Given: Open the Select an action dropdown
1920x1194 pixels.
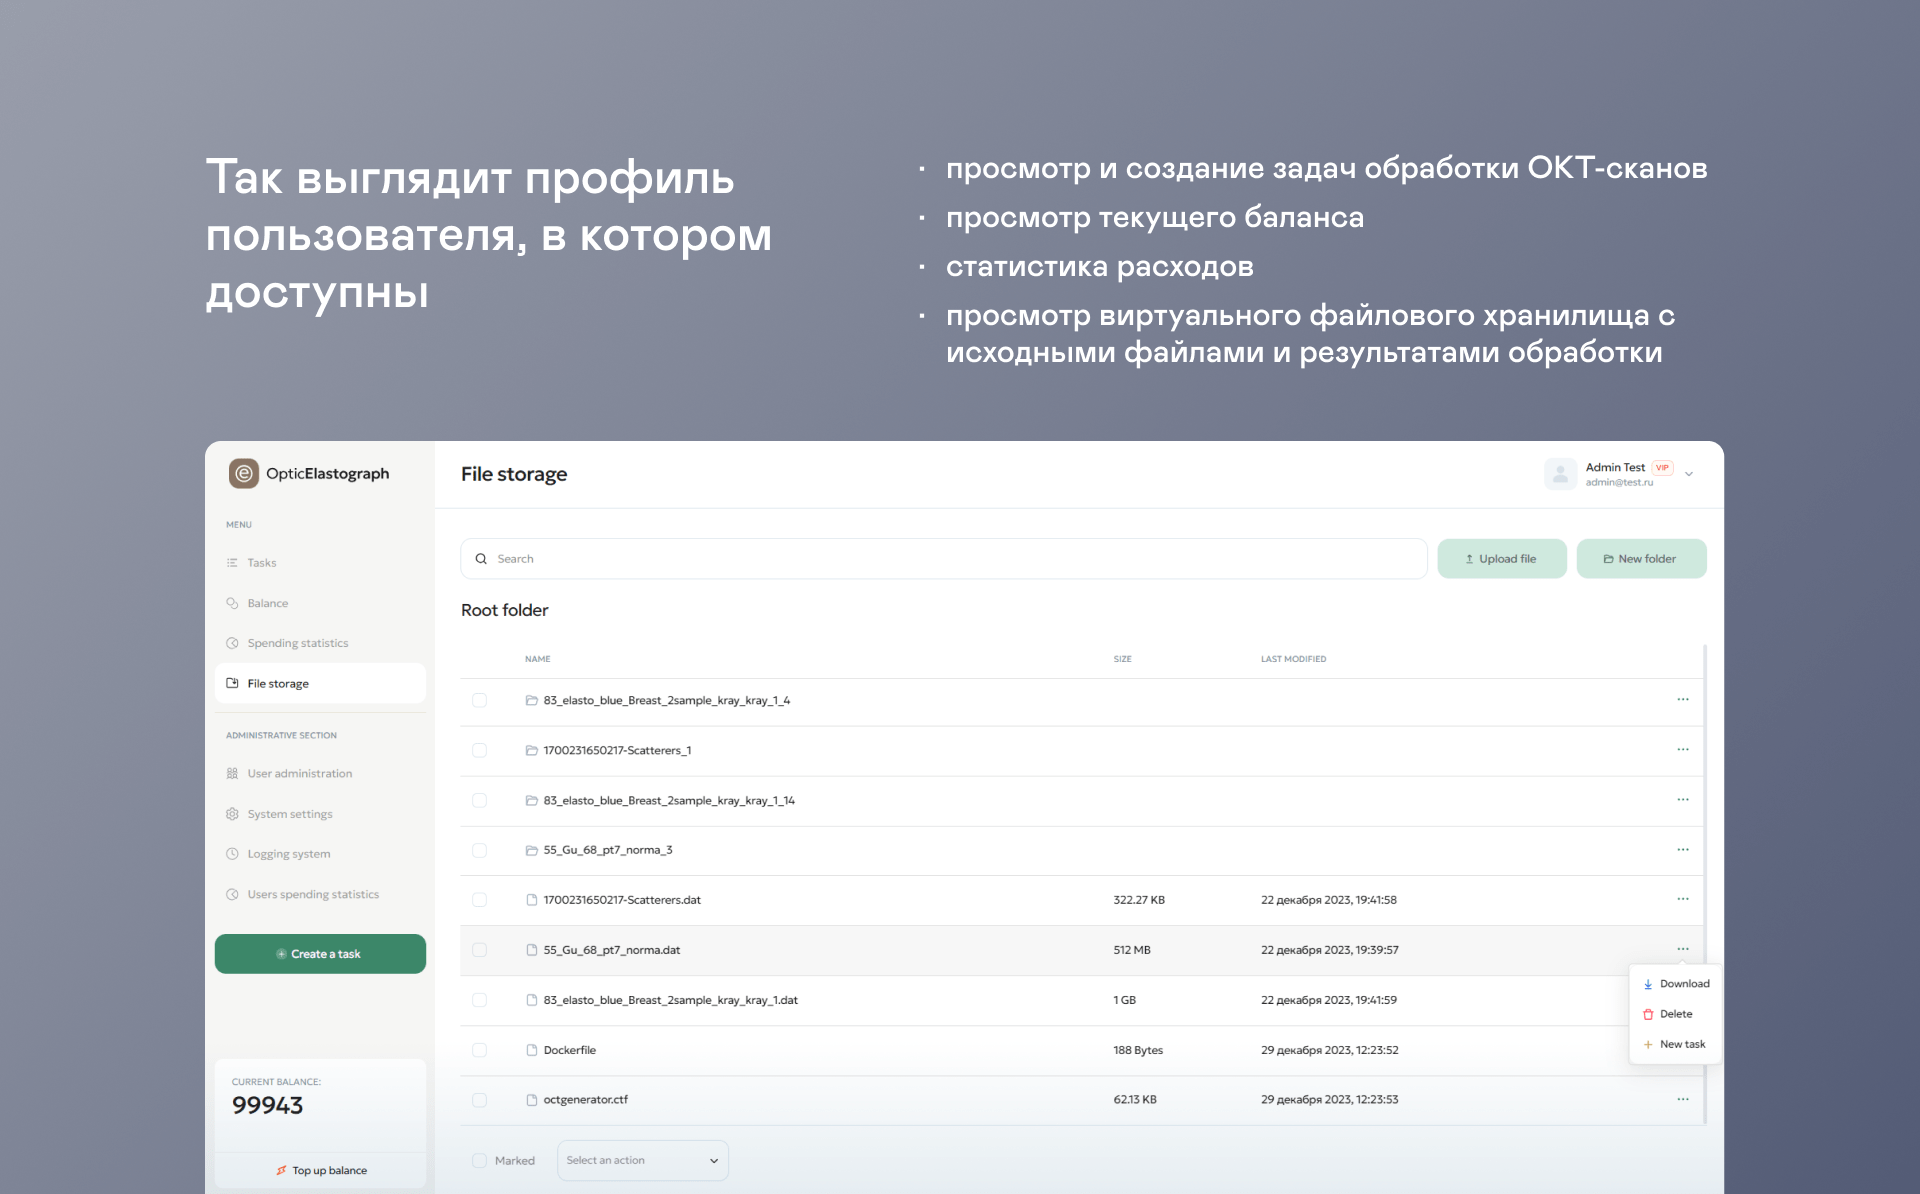Looking at the screenshot, I should pyautogui.click(x=642, y=1160).
